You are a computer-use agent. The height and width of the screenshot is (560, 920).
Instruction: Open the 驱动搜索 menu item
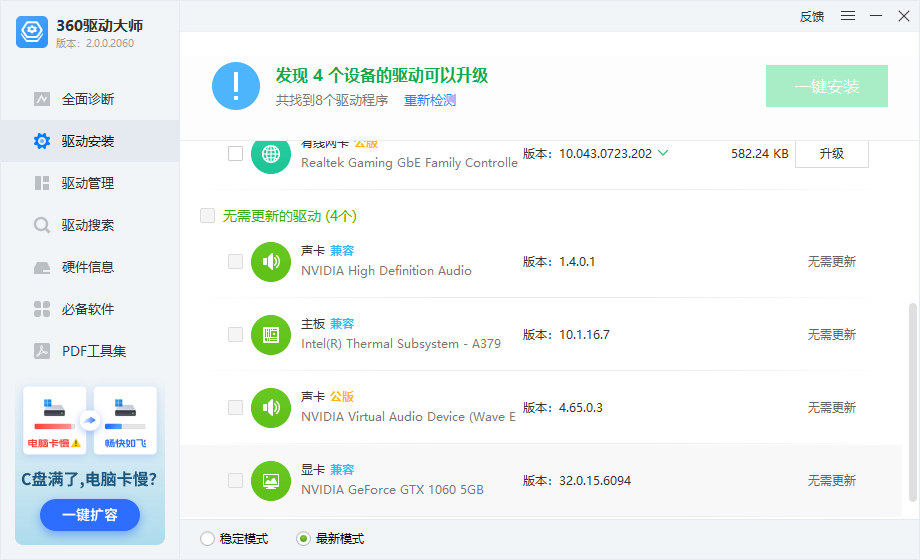(90, 225)
